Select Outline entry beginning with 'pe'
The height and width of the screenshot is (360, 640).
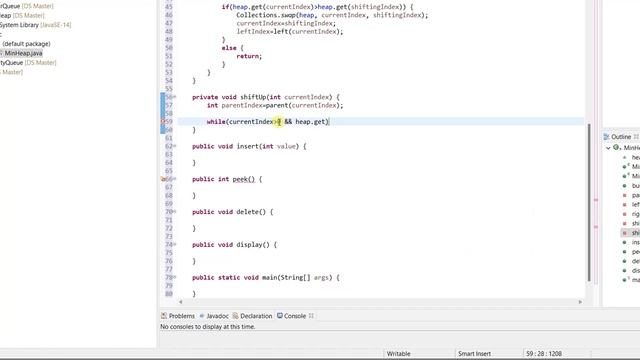[x=636, y=251]
